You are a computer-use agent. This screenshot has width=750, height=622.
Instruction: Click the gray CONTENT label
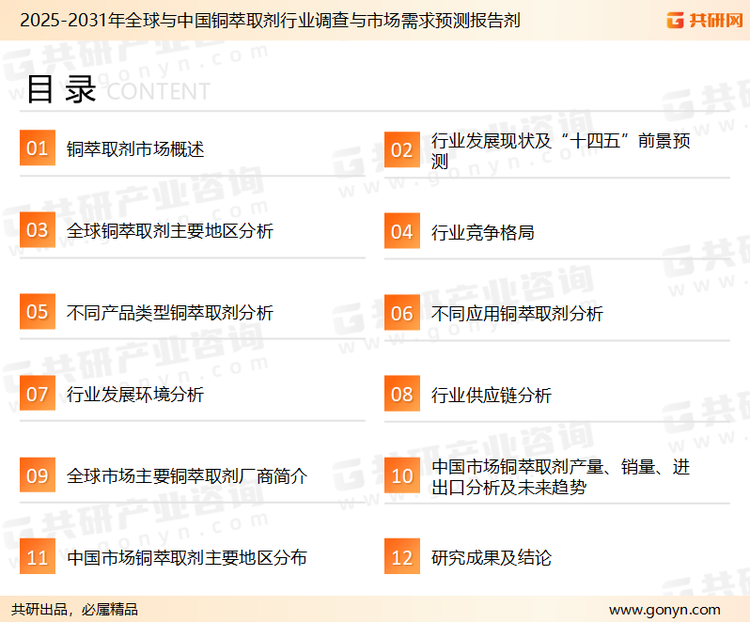coord(158,91)
